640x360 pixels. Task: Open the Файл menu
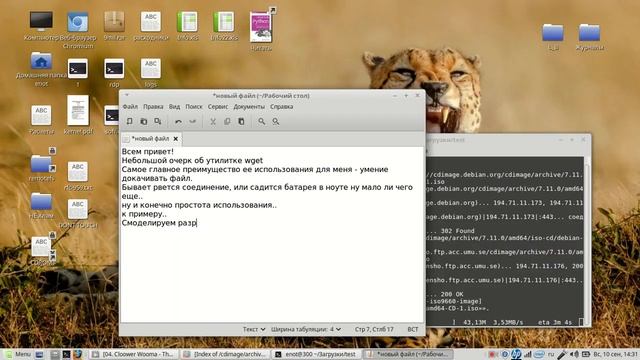pos(130,107)
